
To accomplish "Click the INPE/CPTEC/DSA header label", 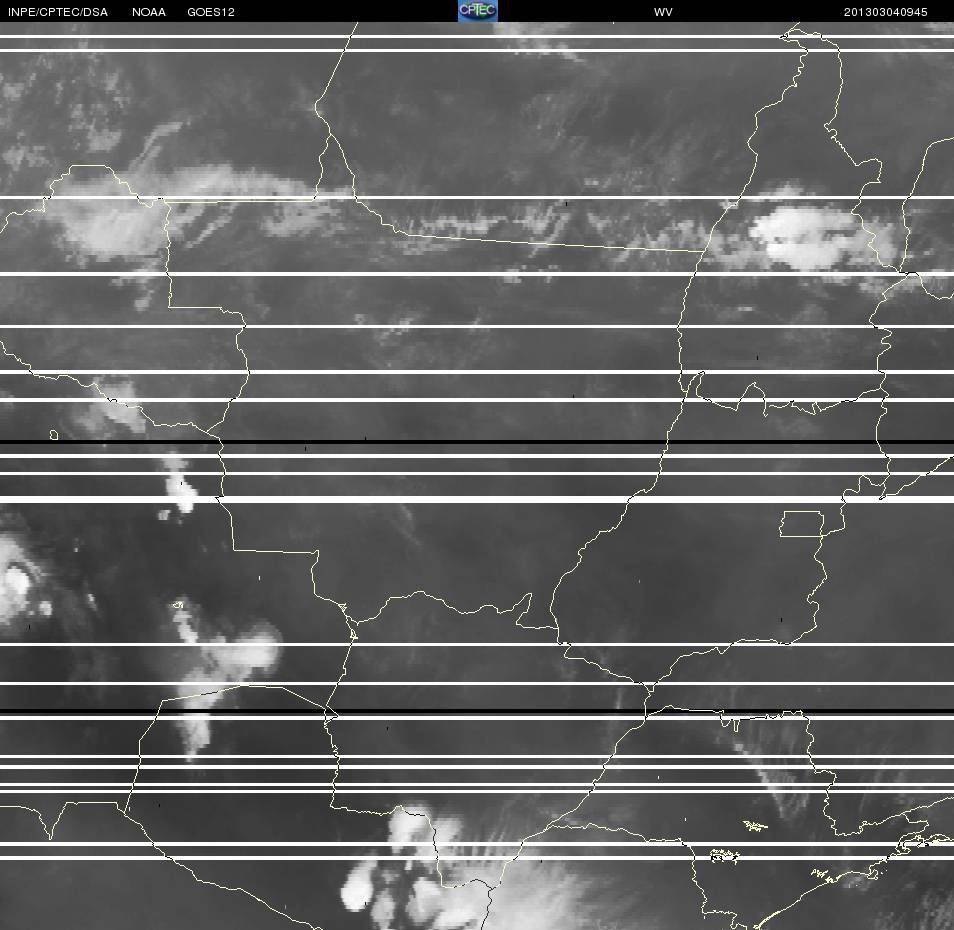I will (58, 12).
